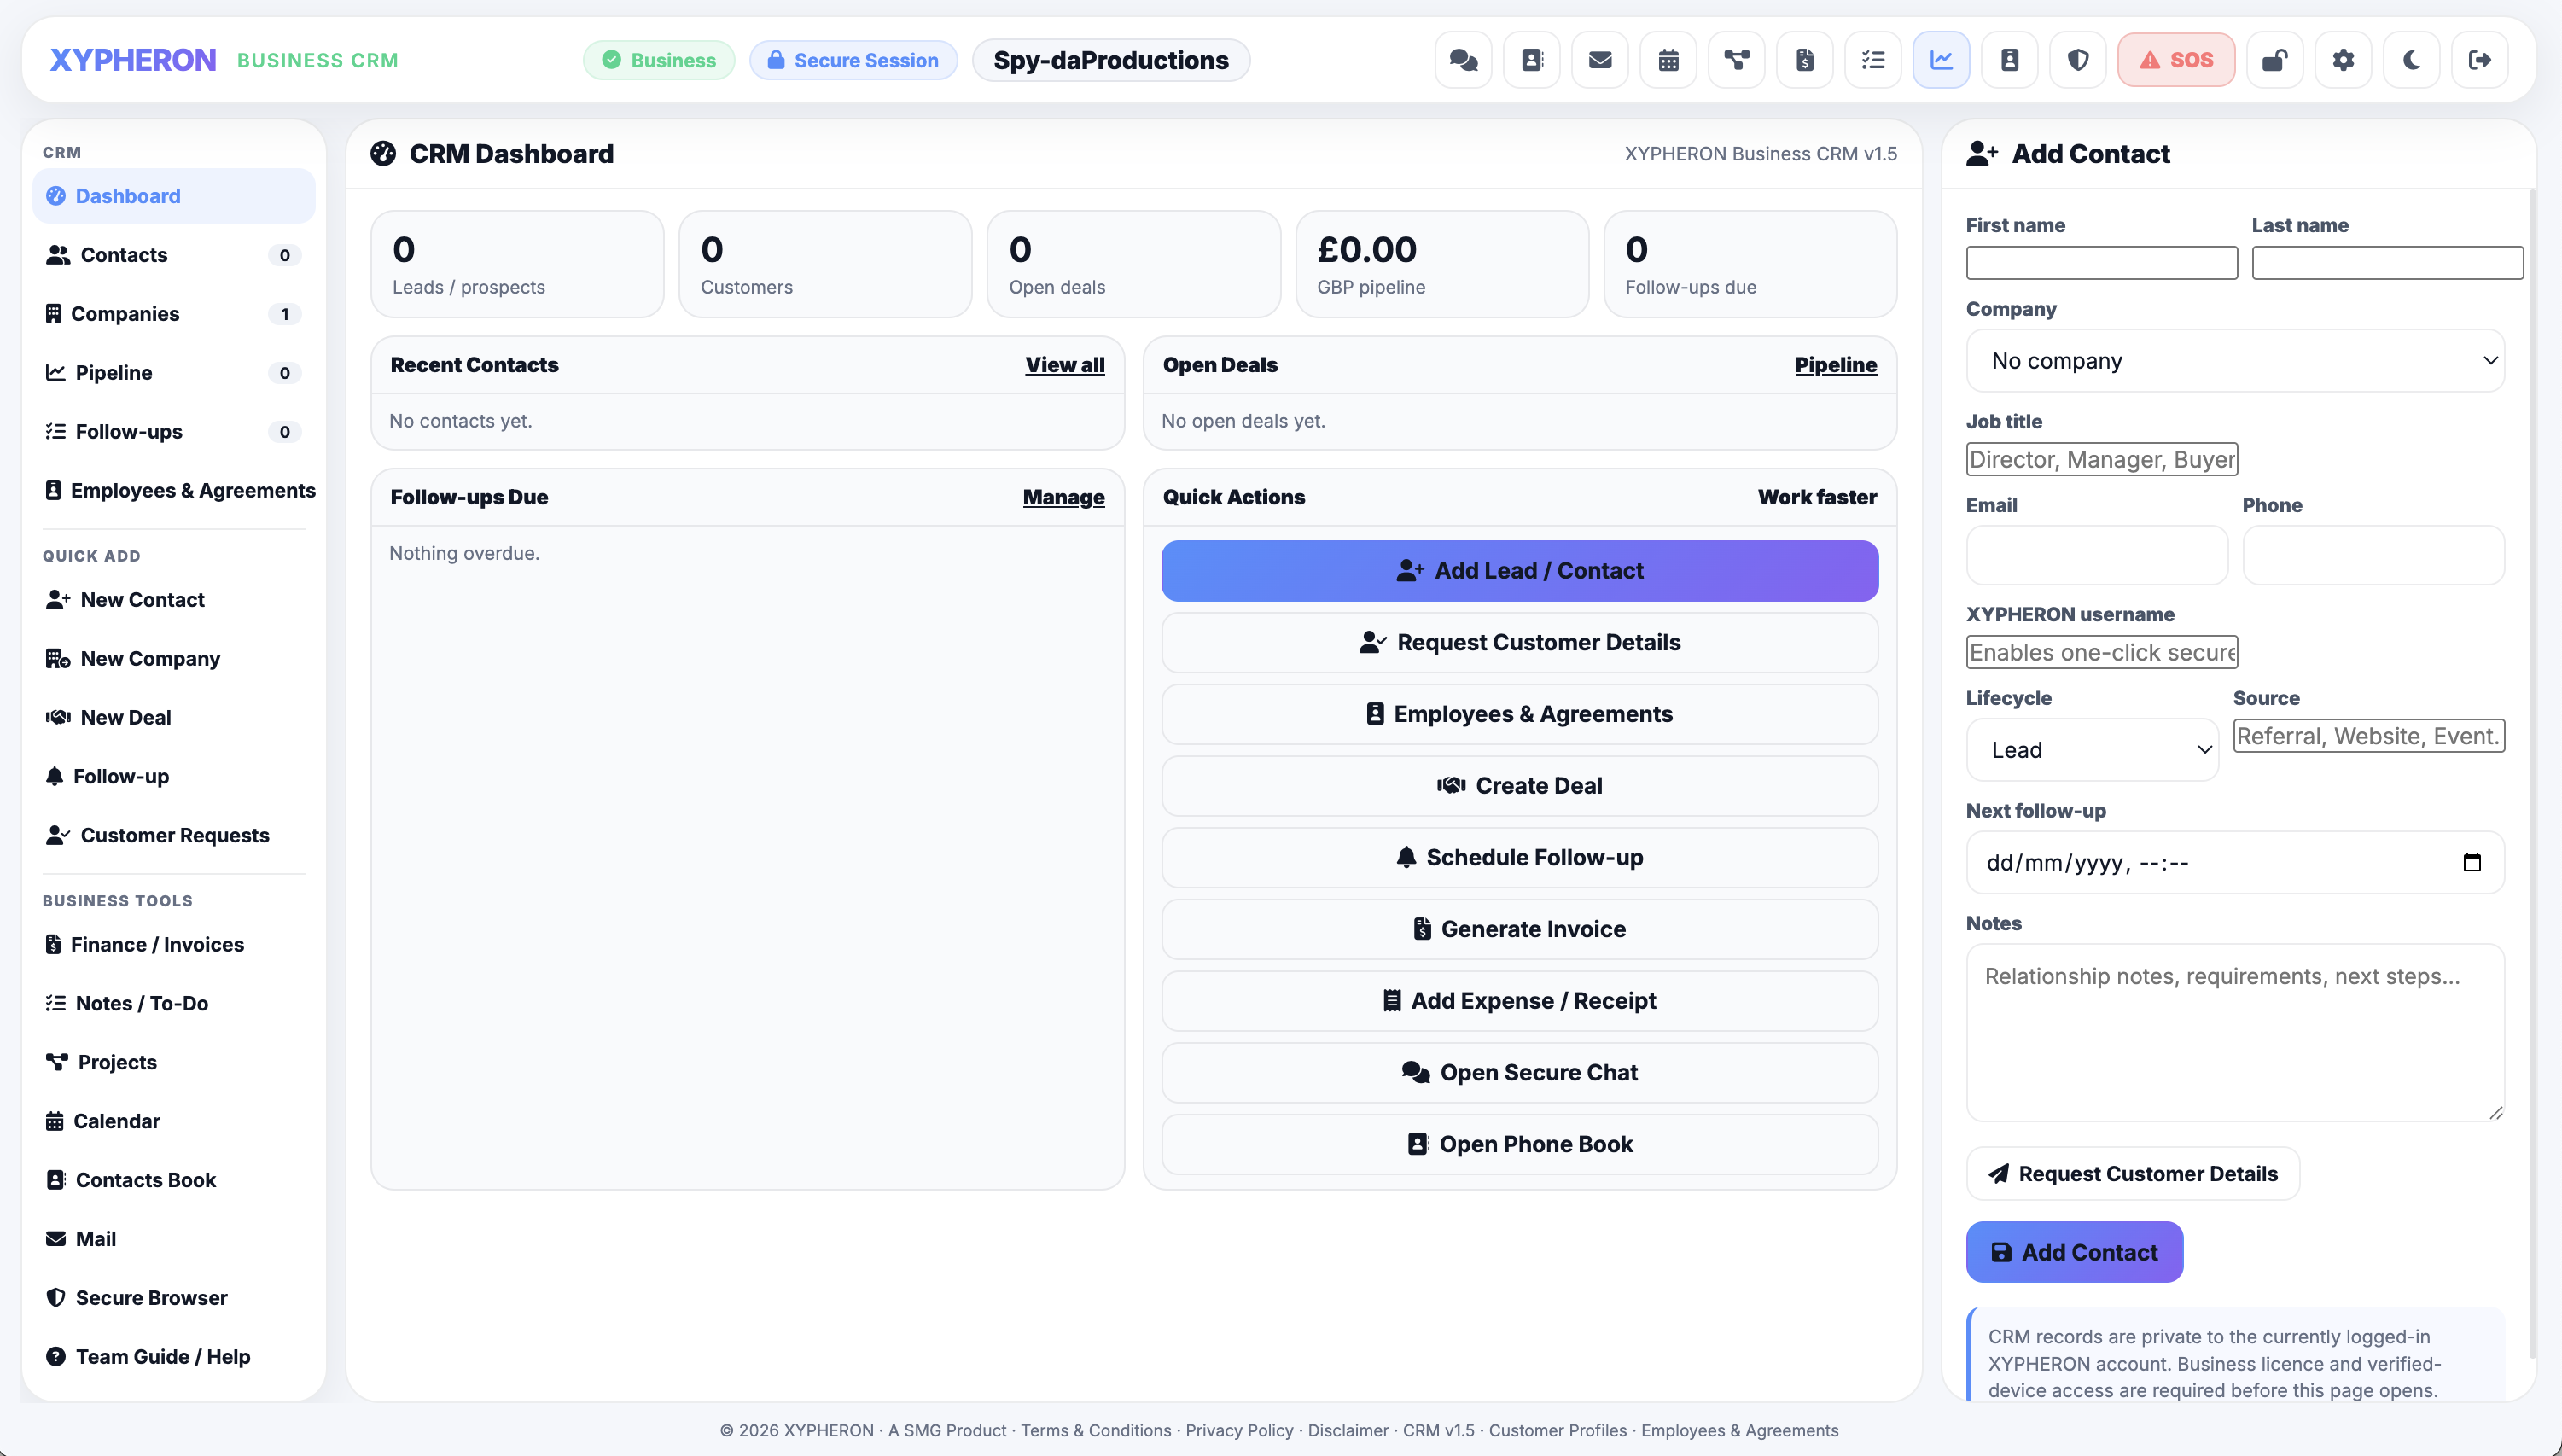Click New Deal under Quick Add
Image resolution: width=2562 pixels, height=1456 pixels.
click(x=174, y=718)
